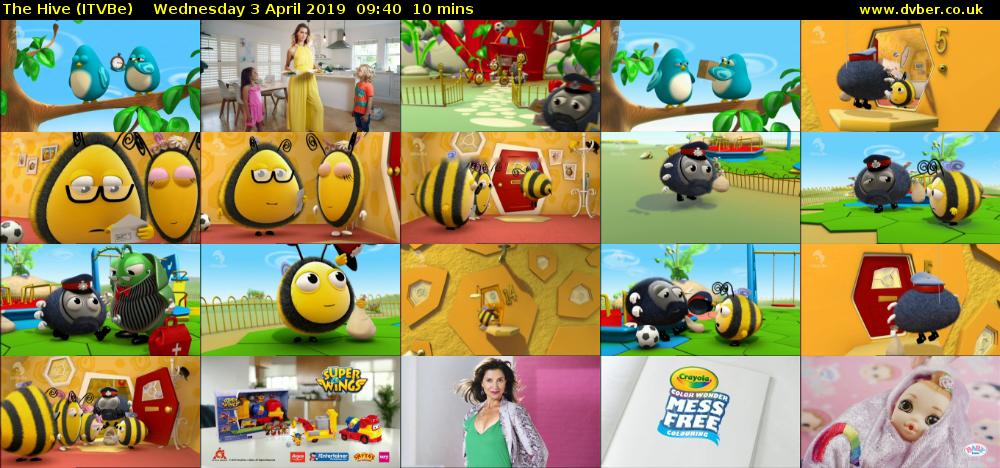This screenshot has height=468, width=1000.
Task: Open thumbnail of woman in green top and silver jacket
Action: click(x=501, y=412)
